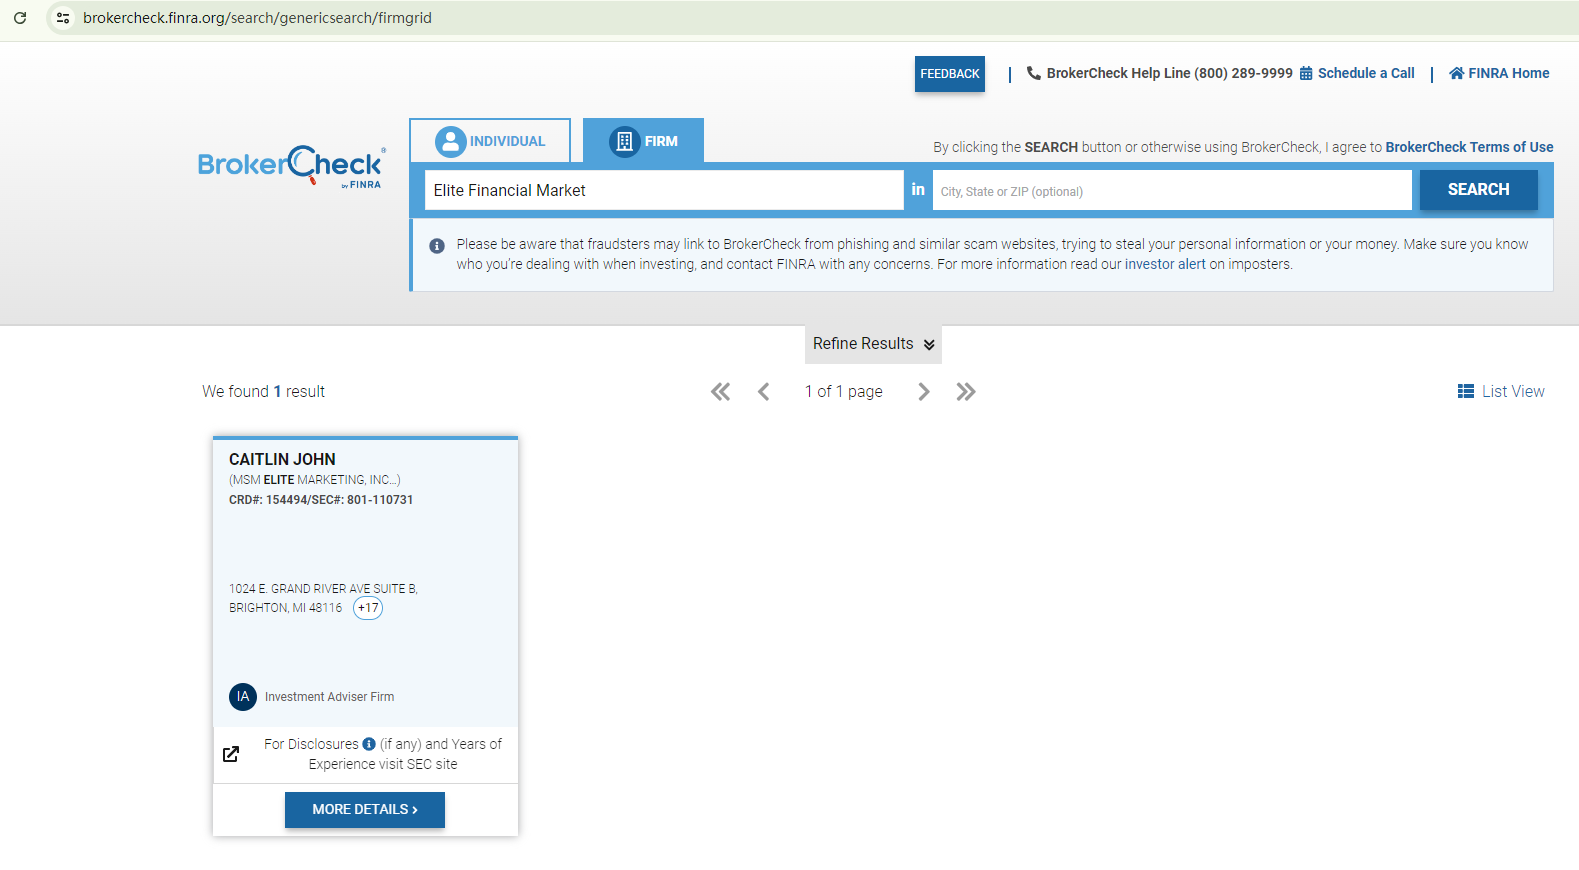Click the home icon beside FINRA Home
The image size is (1579, 870).
click(x=1457, y=73)
